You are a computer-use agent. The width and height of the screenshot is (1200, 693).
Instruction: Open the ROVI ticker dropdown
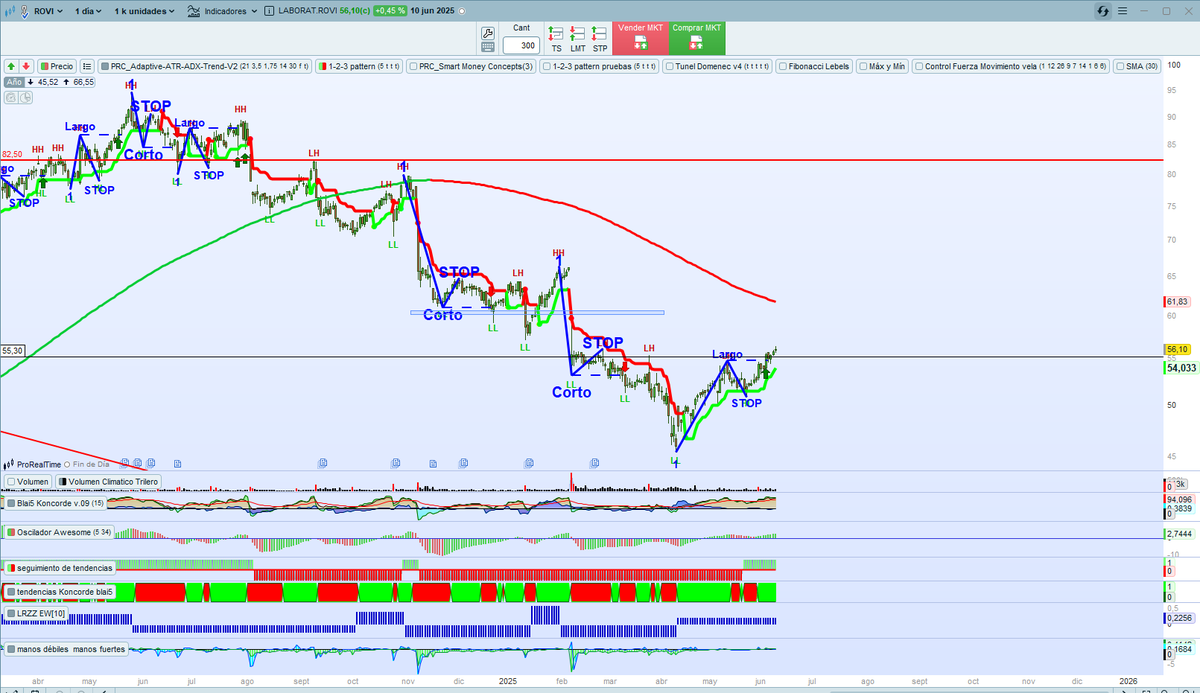[x=48, y=11]
